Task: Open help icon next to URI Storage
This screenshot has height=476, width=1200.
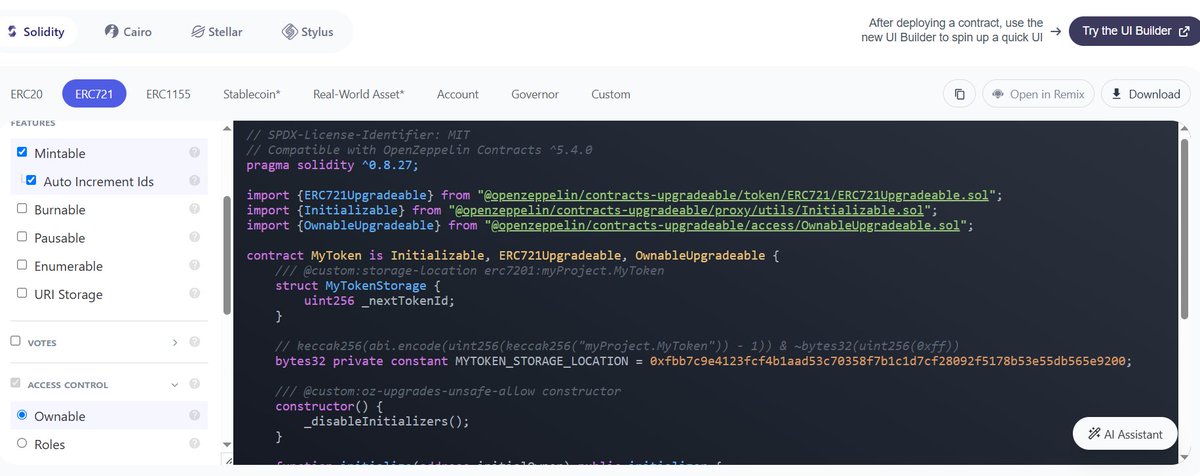Action: [x=195, y=294]
